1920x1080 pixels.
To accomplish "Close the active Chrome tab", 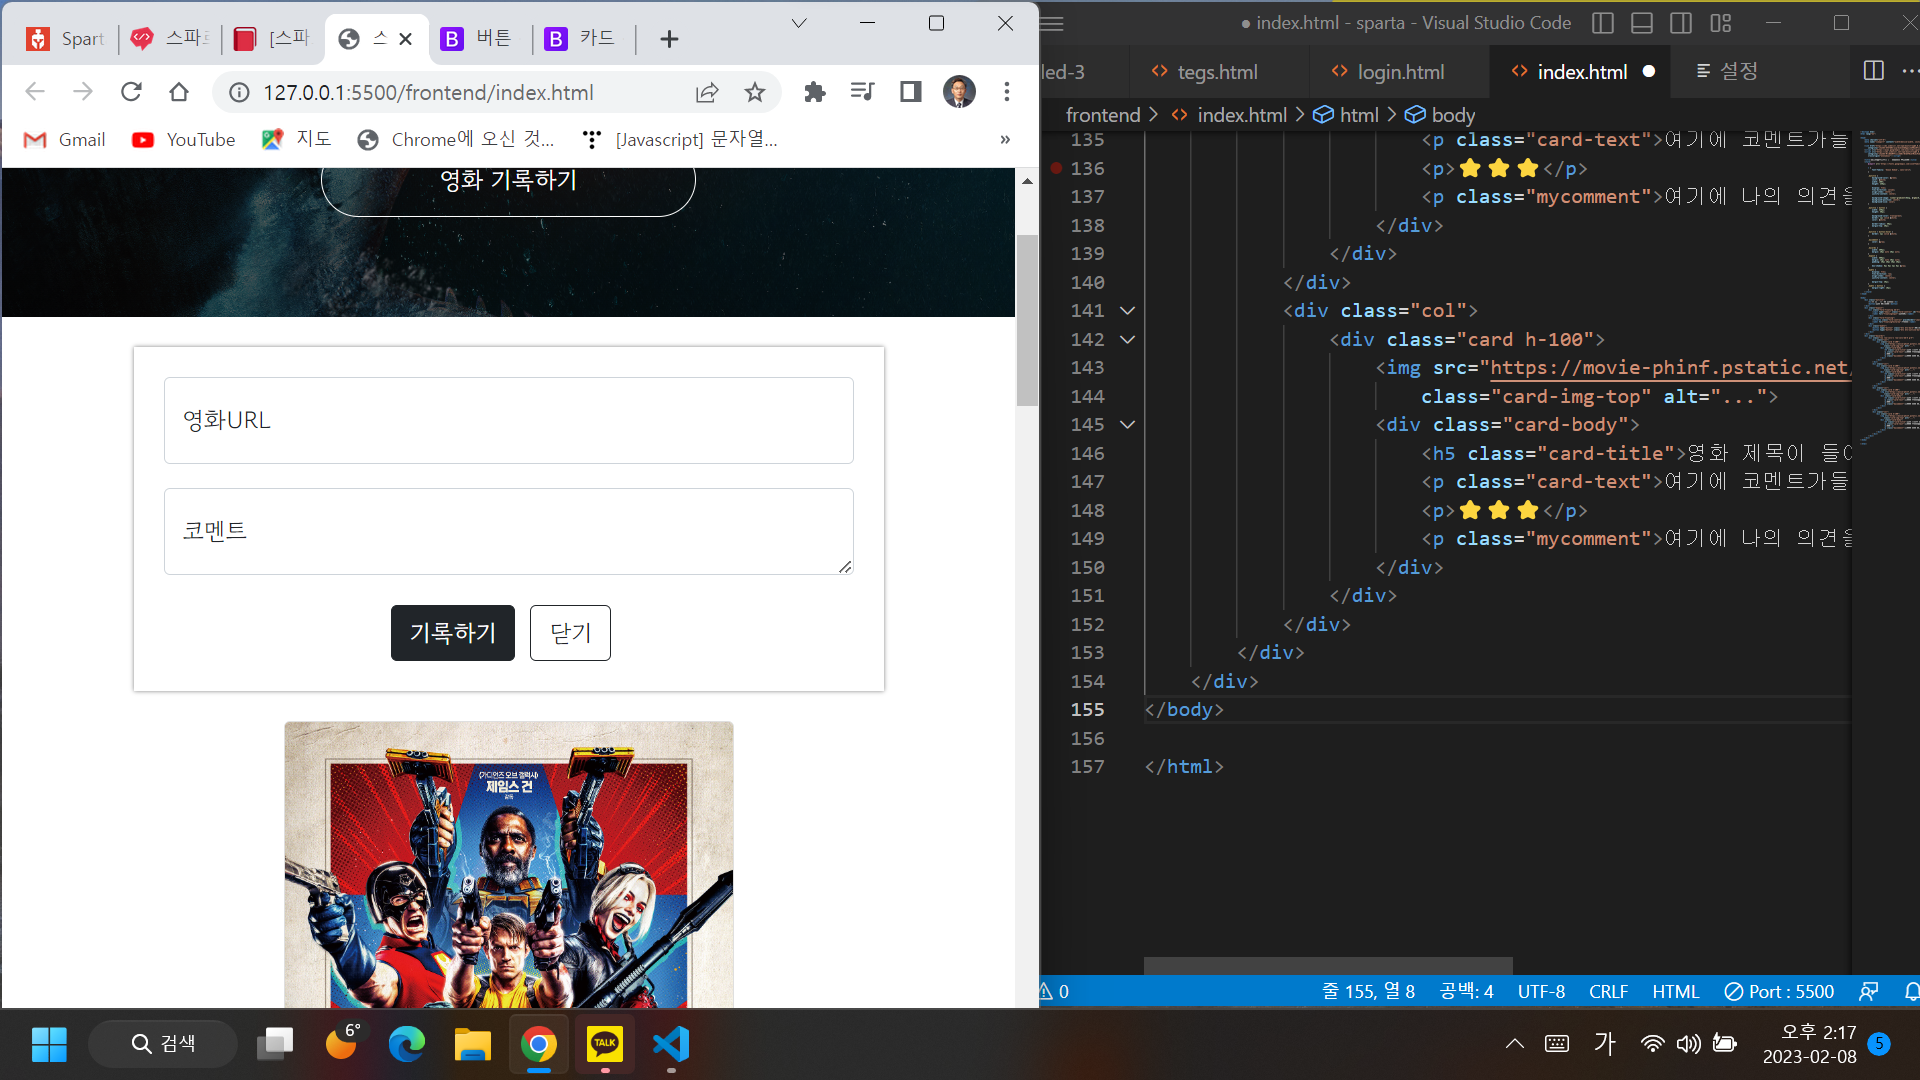I will [405, 39].
